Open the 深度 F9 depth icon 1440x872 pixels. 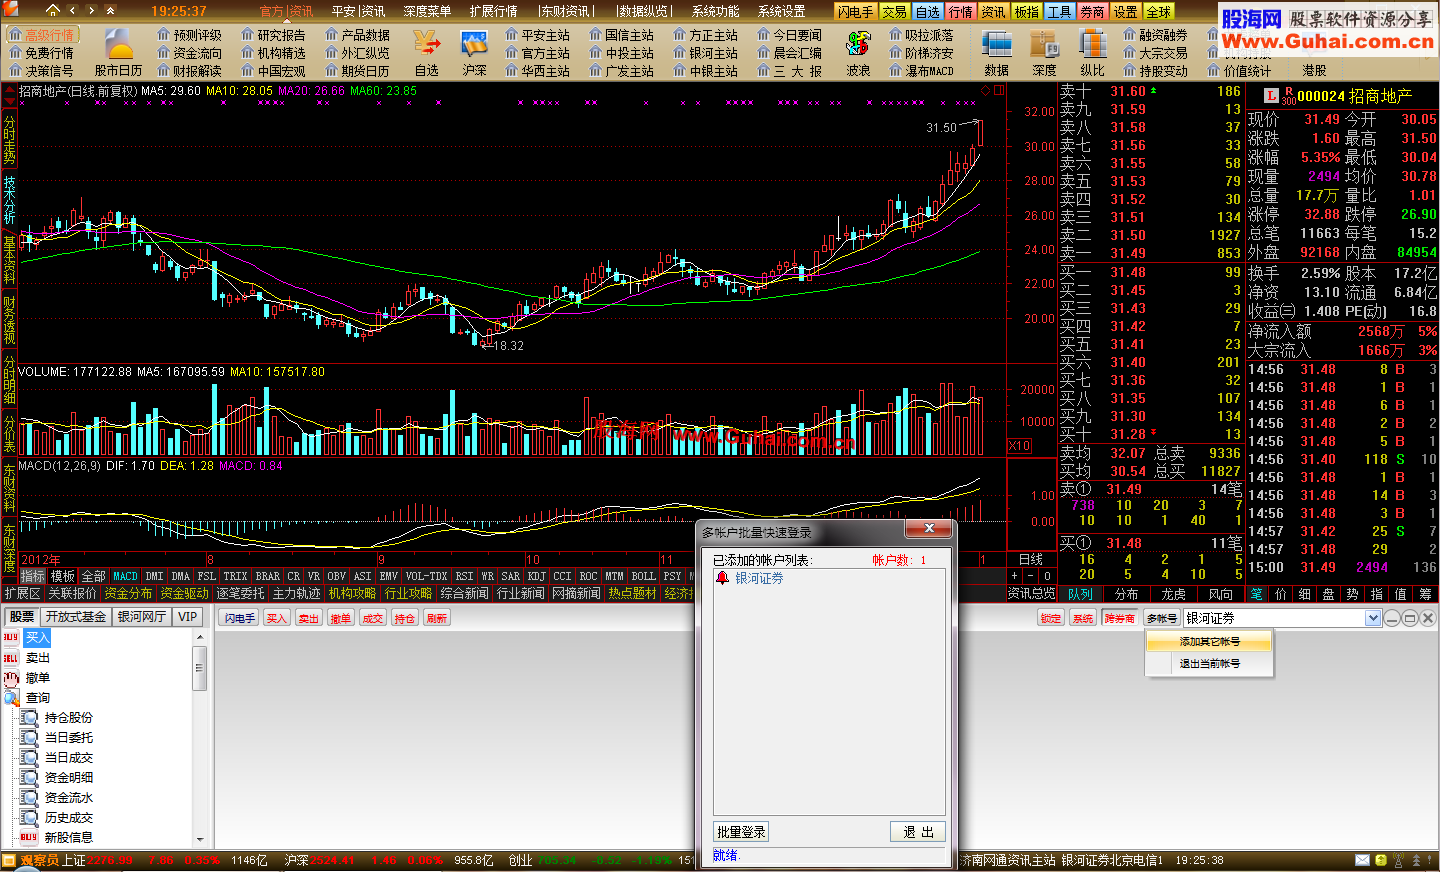(x=1044, y=53)
